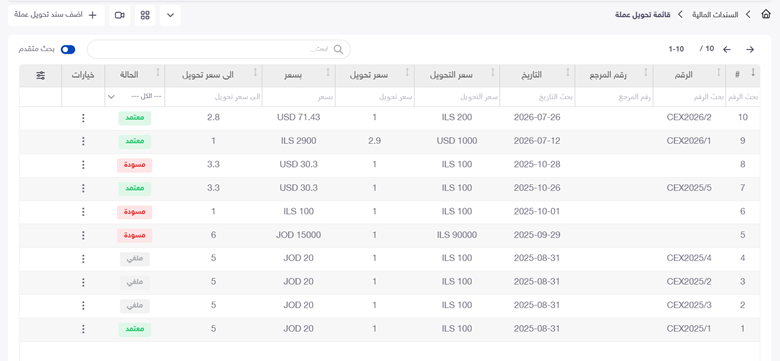Click the مسودة badge in row 8
Viewport: 780px width, 361px height.
(x=135, y=165)
